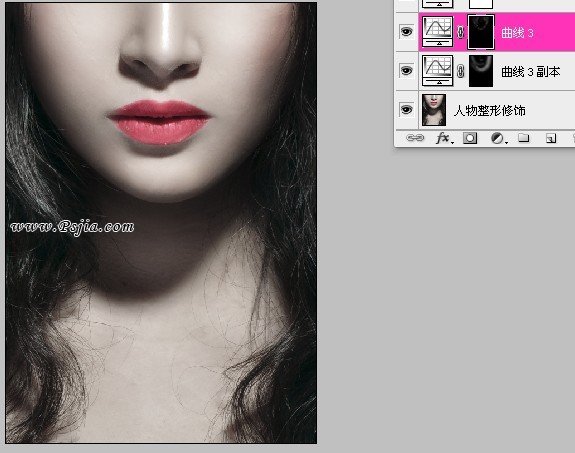Hide the 人物整形修饰 layer
Viewport: 575px width, 453px height.
point(406,109)
